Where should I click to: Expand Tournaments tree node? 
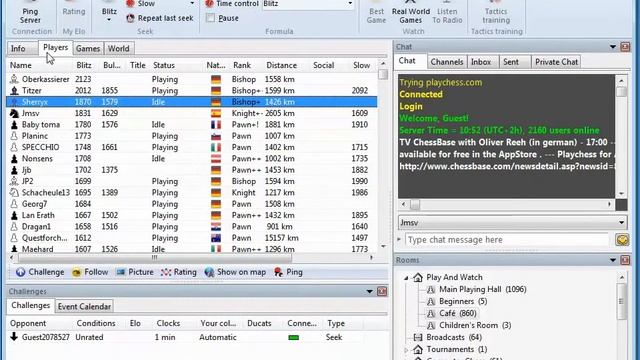tap(406, 350)
